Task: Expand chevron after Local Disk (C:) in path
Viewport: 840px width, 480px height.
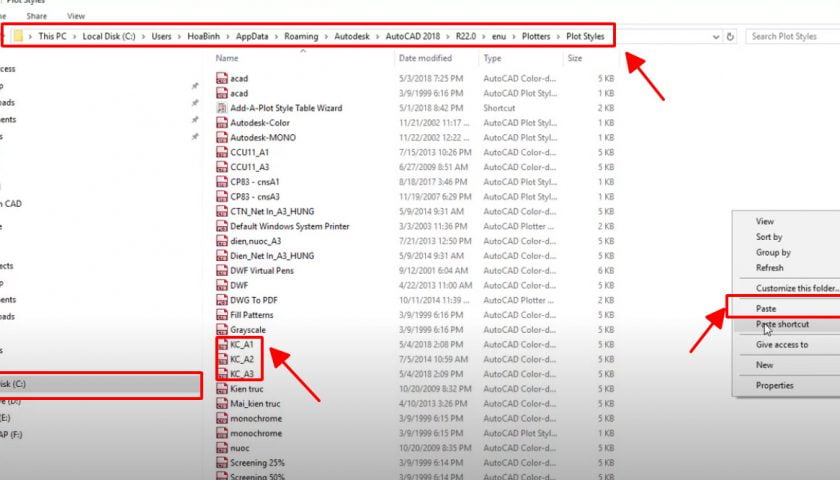Action: coord(144,36)
